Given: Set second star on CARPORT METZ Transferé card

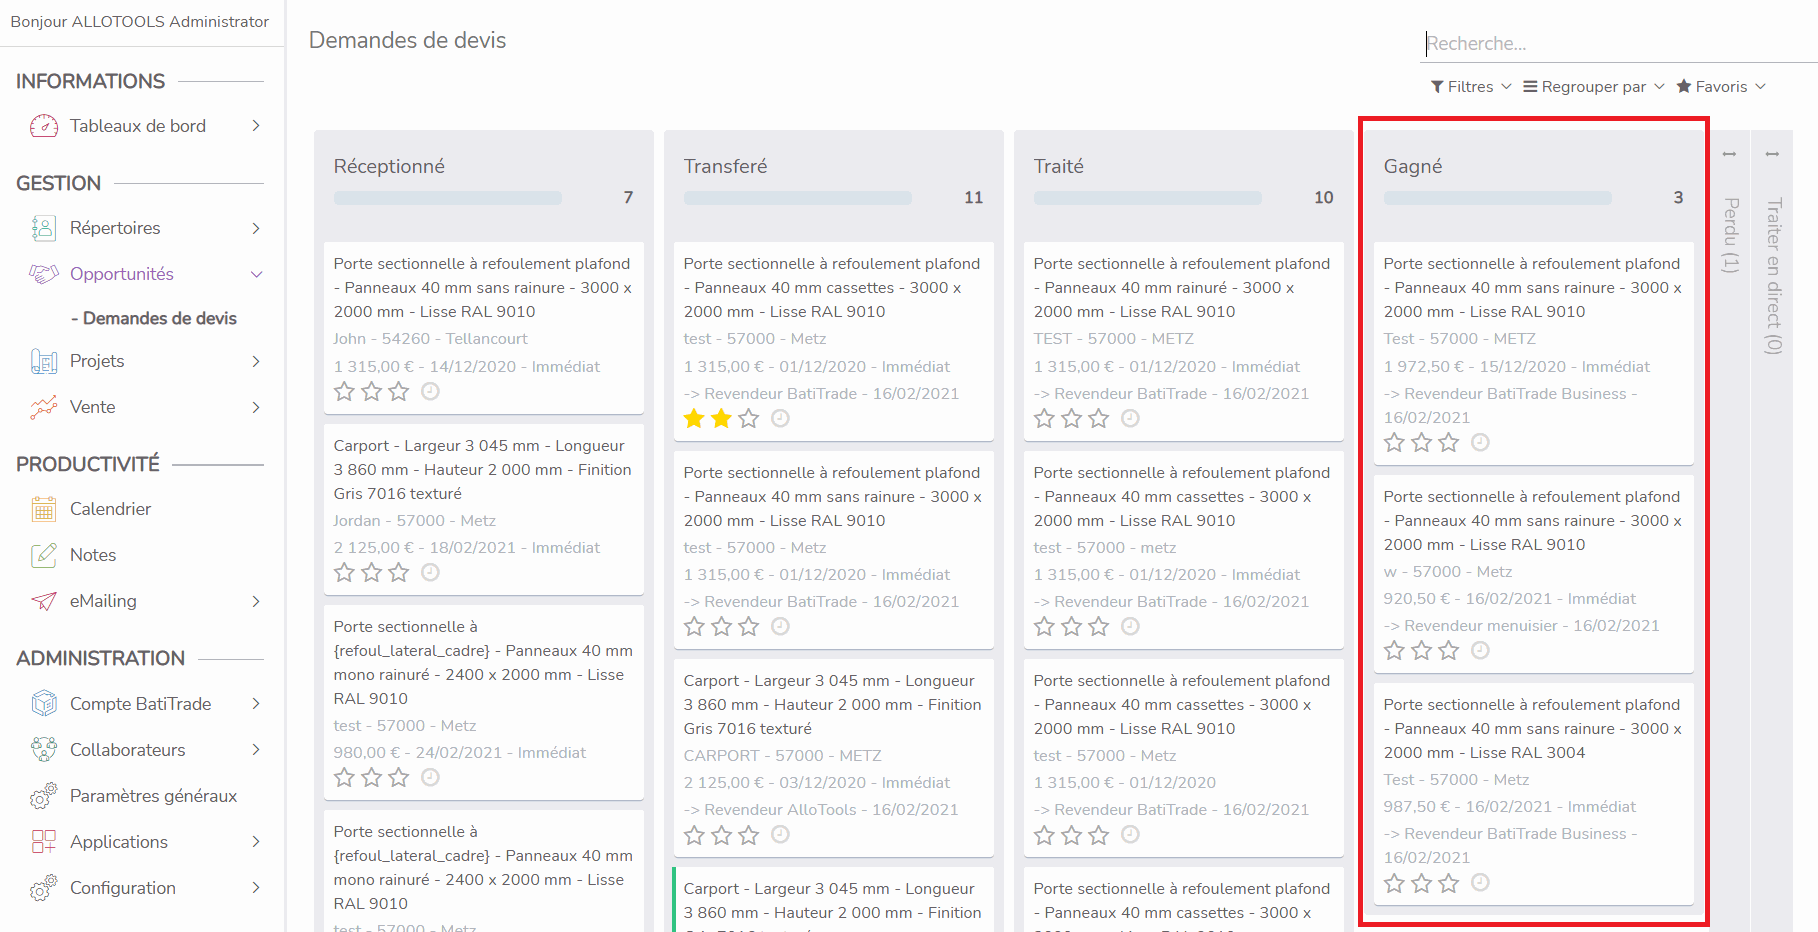Looking at the screenshot, I should click(722, 834).
